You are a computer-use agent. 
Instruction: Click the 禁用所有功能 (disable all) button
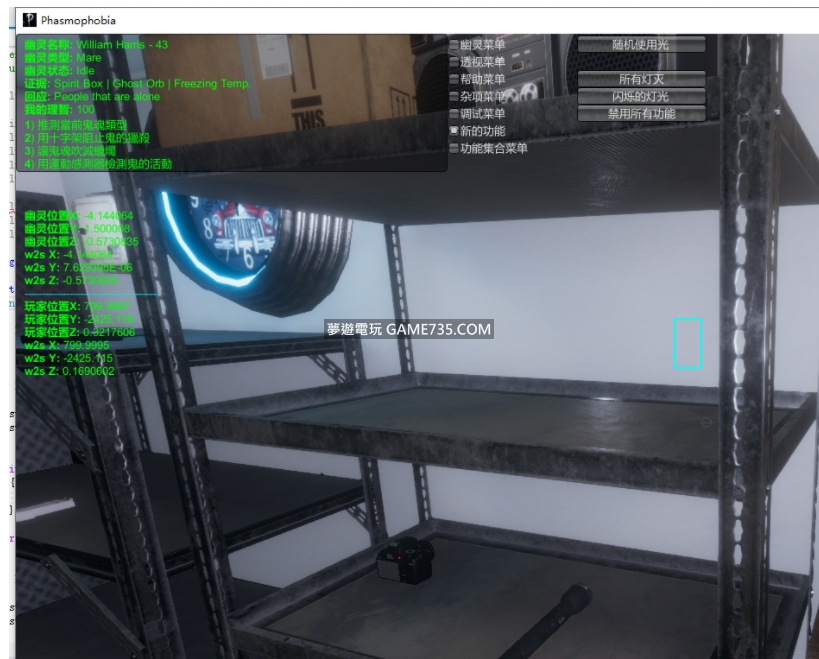pos(641,114)
